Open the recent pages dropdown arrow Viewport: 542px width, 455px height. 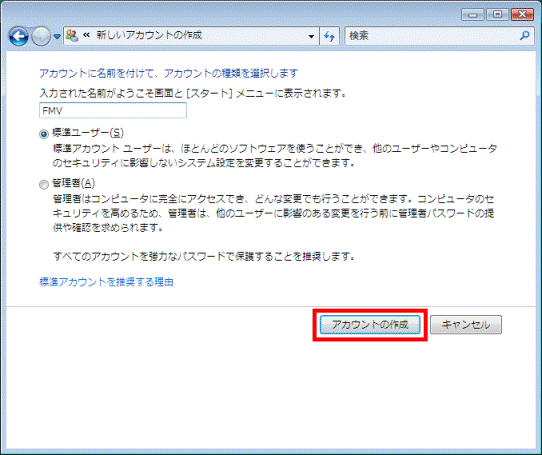tap(57, 36)
